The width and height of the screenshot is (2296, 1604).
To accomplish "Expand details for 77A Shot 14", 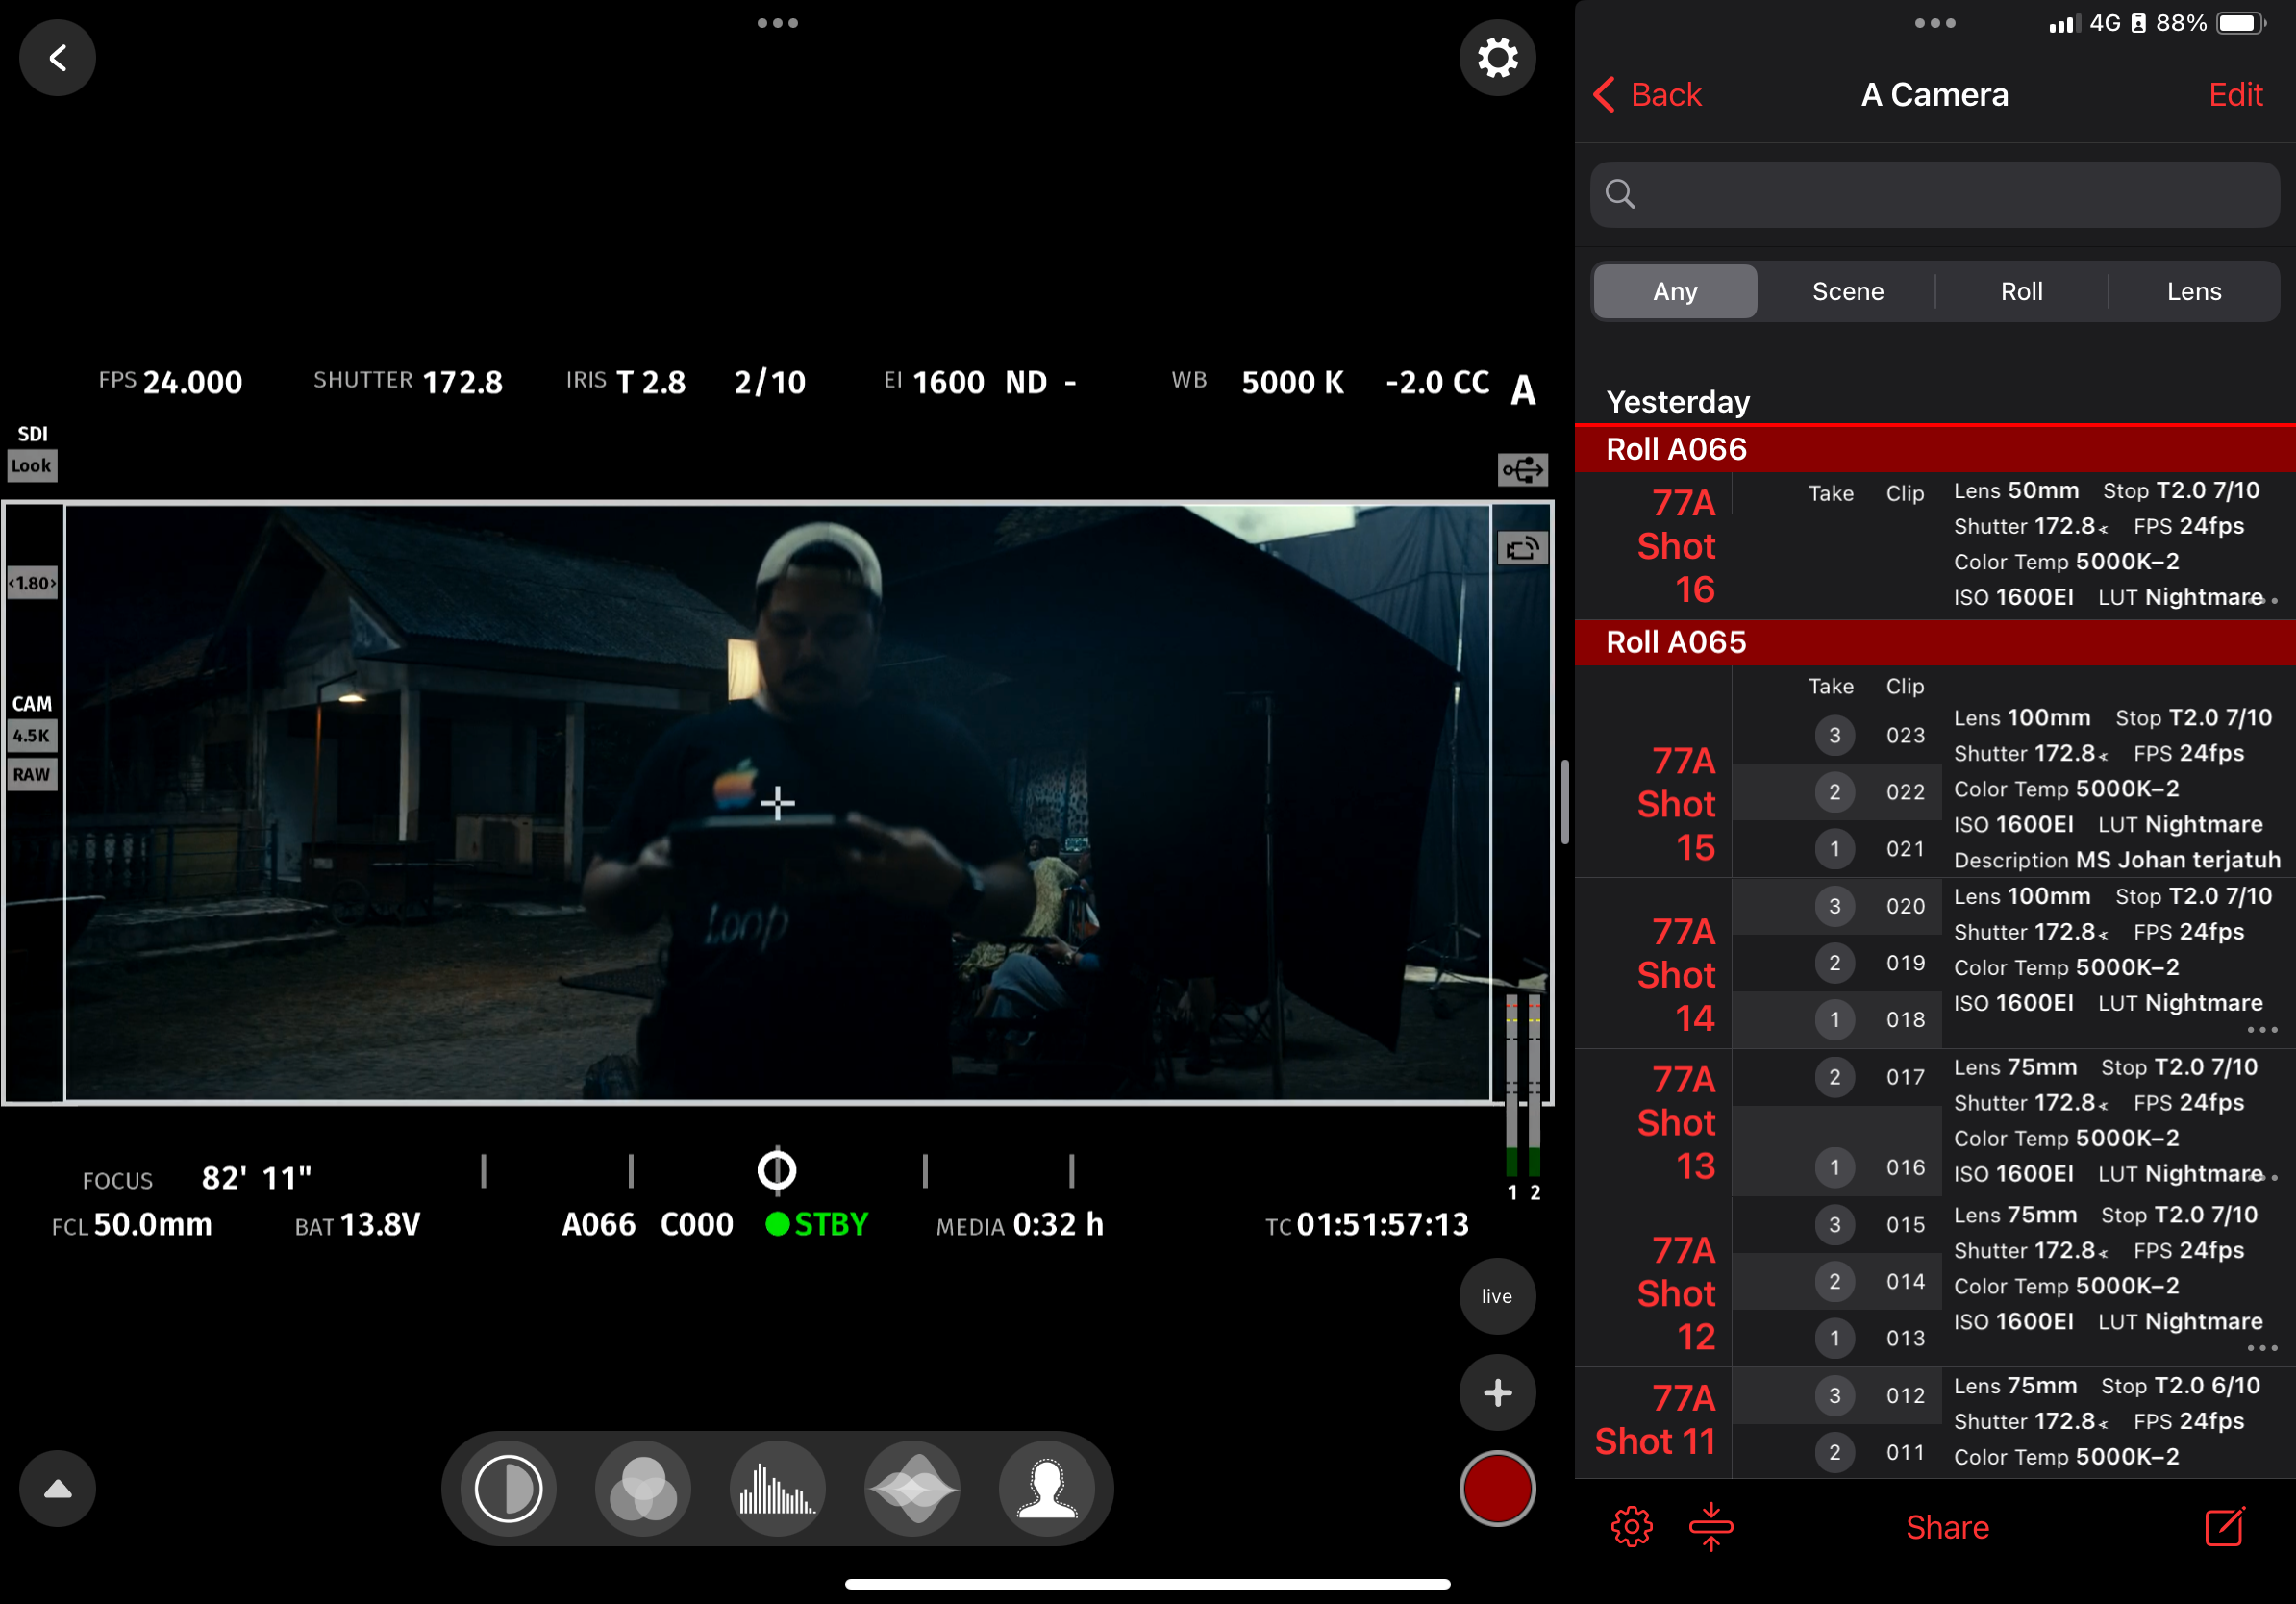I will [2261, 1030].
